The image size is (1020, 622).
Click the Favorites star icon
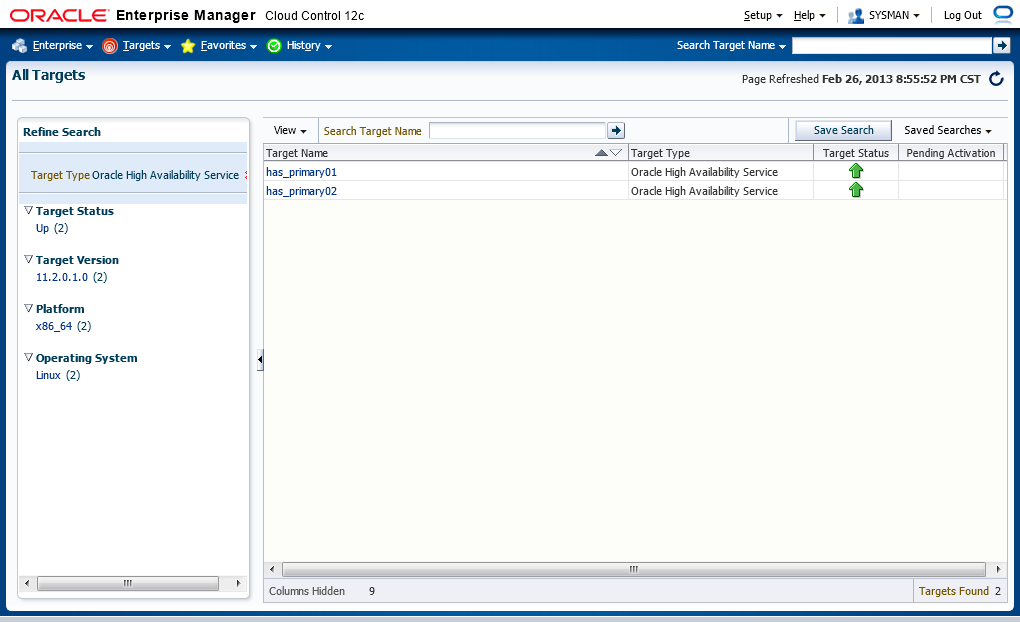click(x=188, y=46)
